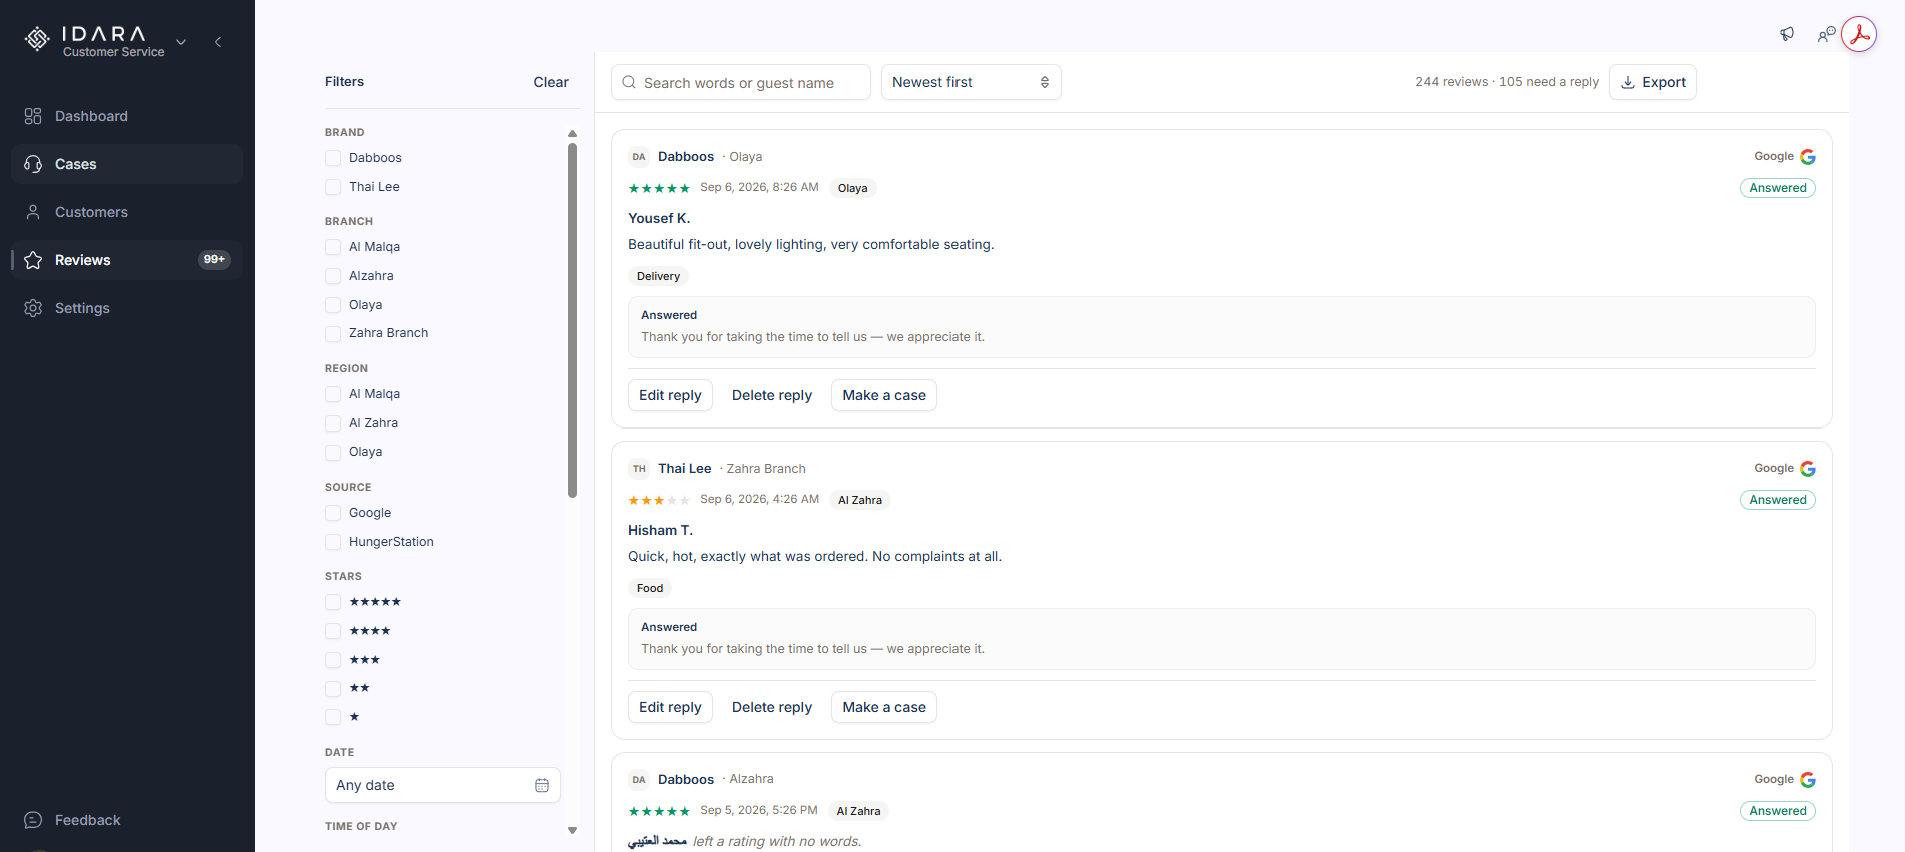
Task: Click the IDARA logo icon
Action: [37, 39]
